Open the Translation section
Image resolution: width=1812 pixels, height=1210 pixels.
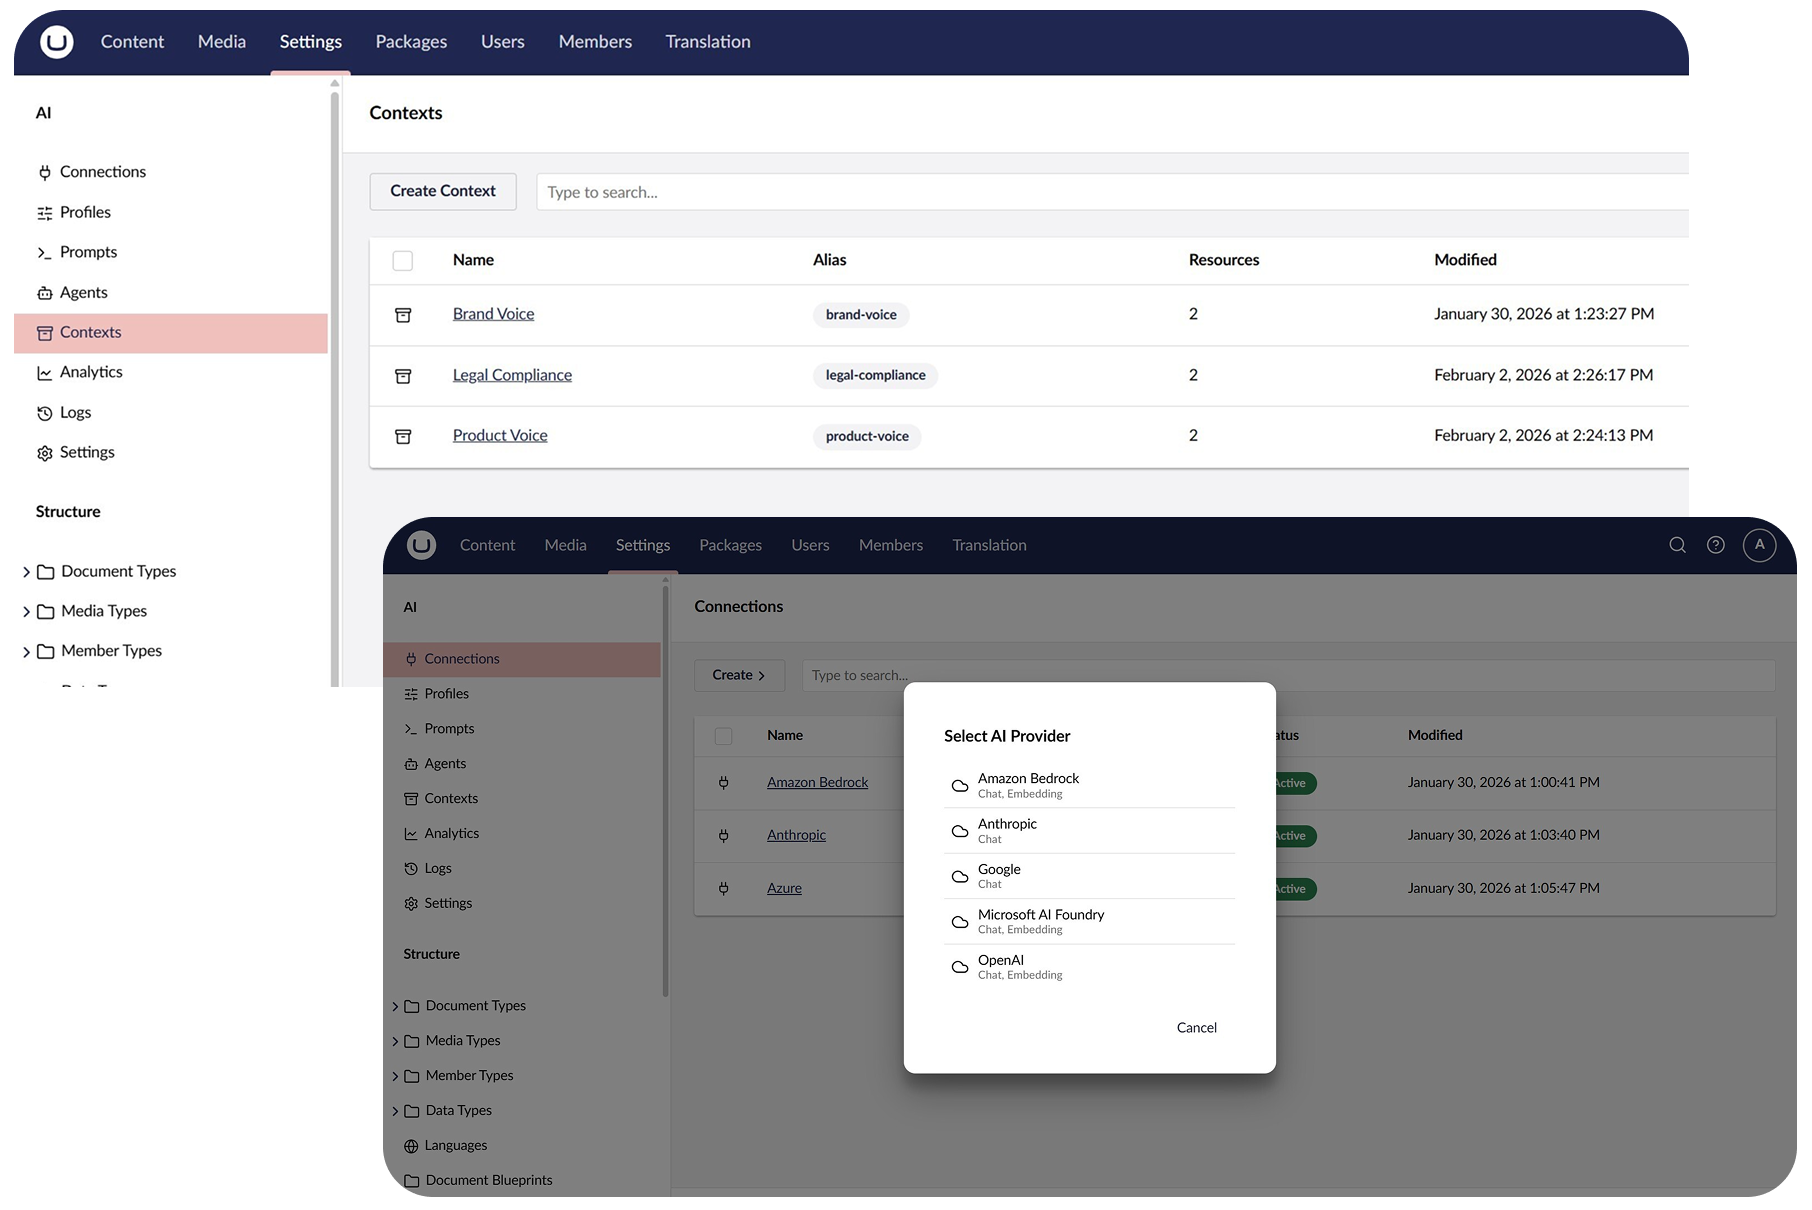pyautogui.click(x=707, y=42)
